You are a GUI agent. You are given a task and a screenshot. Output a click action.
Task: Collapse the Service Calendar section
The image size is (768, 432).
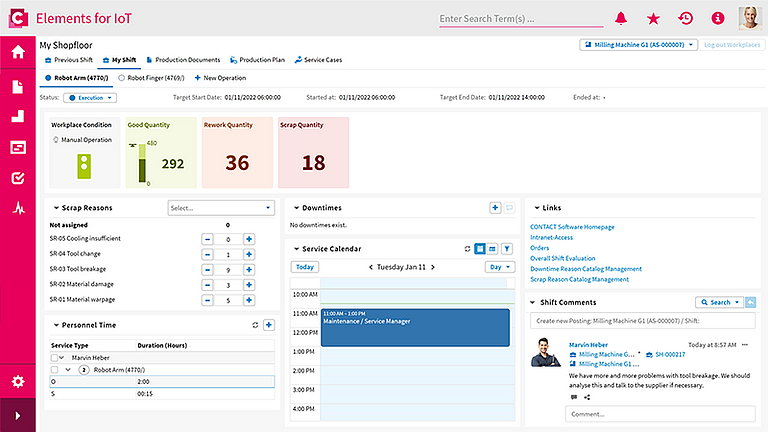296,249
